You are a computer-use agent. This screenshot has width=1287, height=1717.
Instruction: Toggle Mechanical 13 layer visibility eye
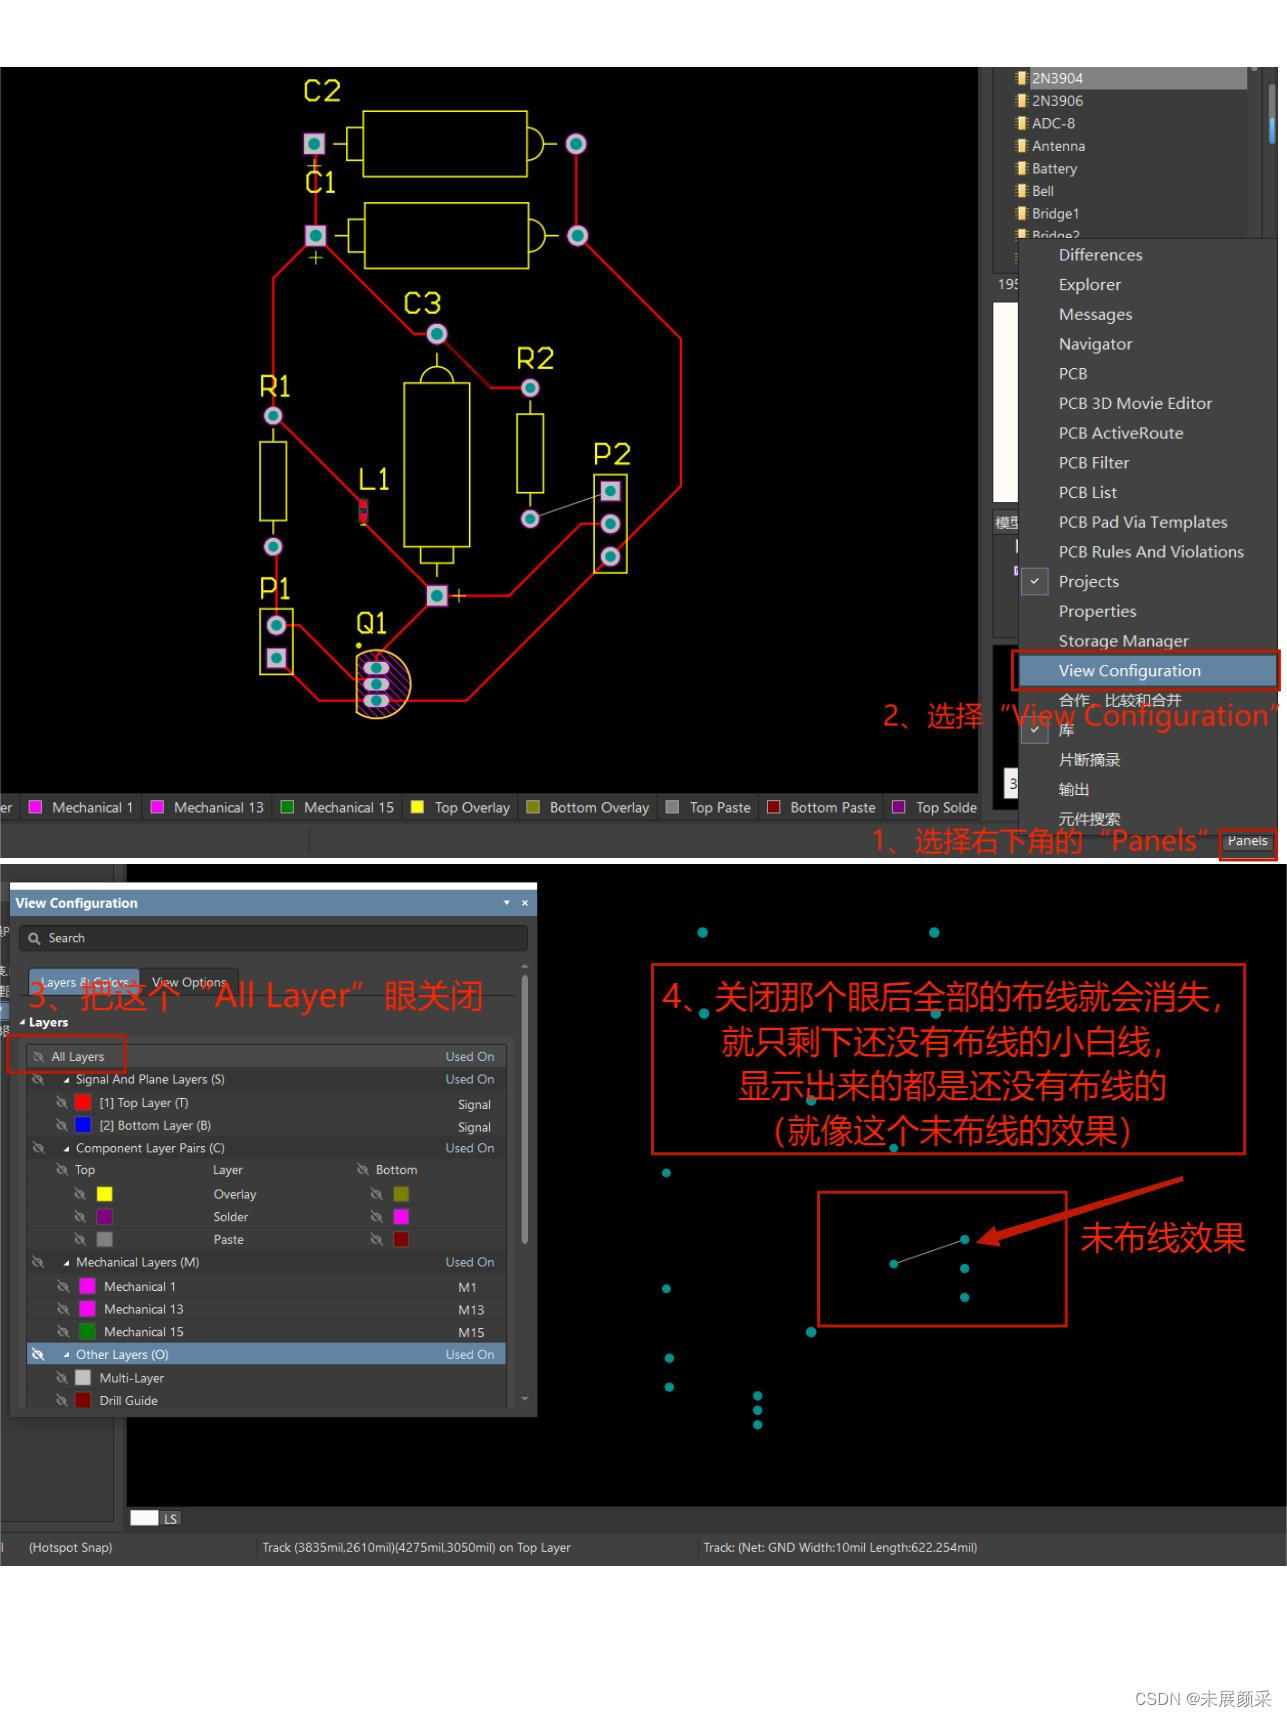63,1310
